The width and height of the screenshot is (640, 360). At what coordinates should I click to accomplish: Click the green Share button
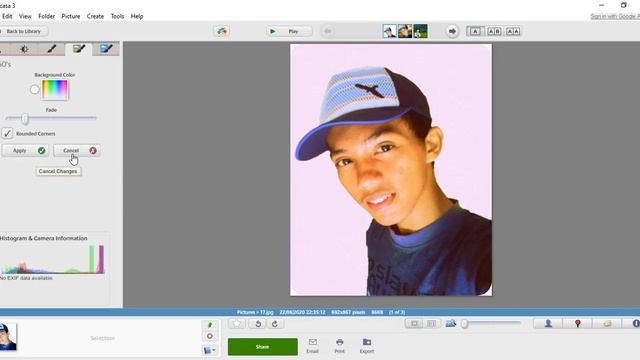coord(262,347)
